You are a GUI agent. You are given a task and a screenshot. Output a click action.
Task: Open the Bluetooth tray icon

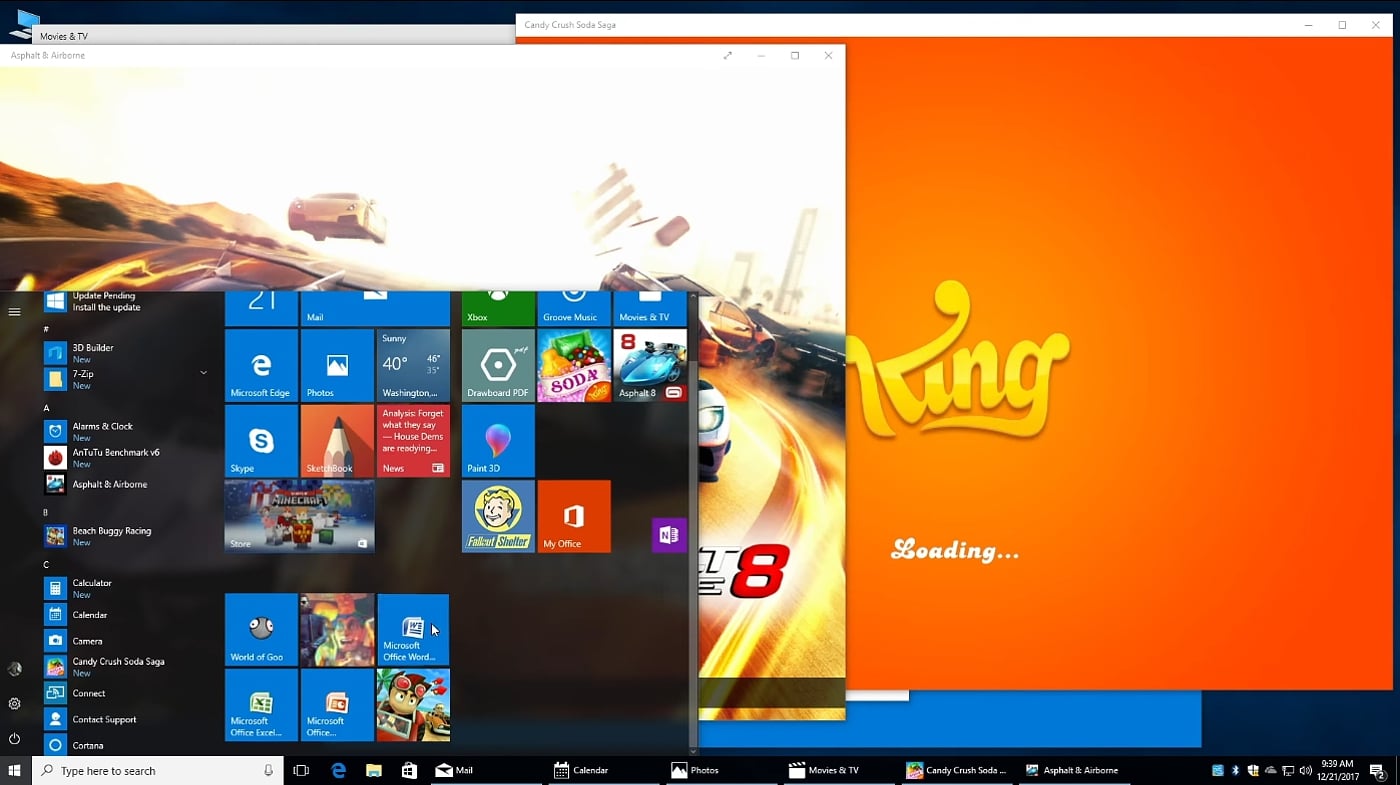coord(1235,770)
